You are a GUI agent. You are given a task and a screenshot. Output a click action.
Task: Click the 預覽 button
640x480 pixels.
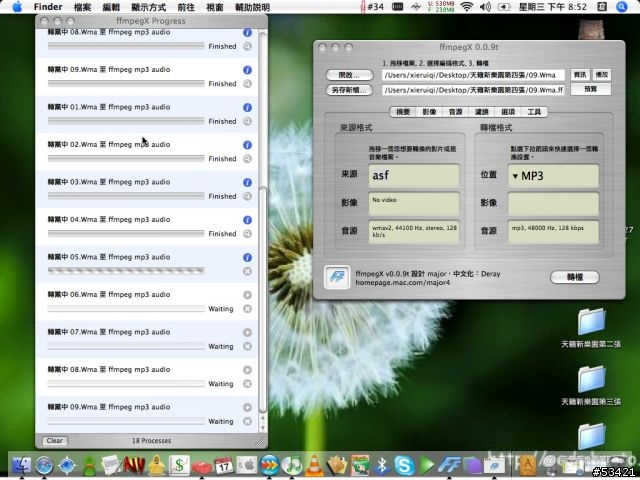point(591,89)
